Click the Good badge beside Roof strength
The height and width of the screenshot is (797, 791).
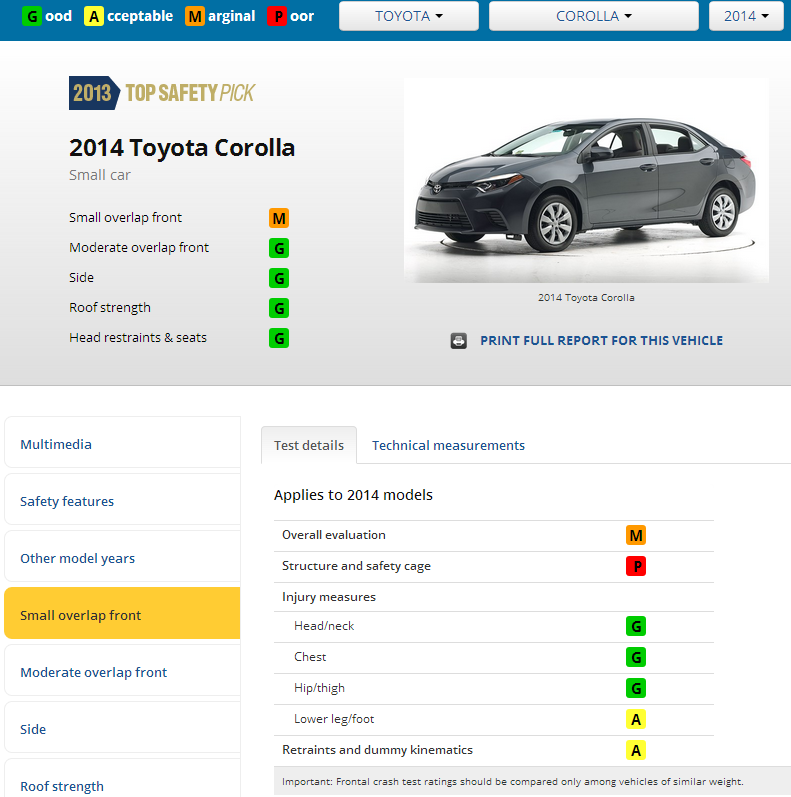279,308
